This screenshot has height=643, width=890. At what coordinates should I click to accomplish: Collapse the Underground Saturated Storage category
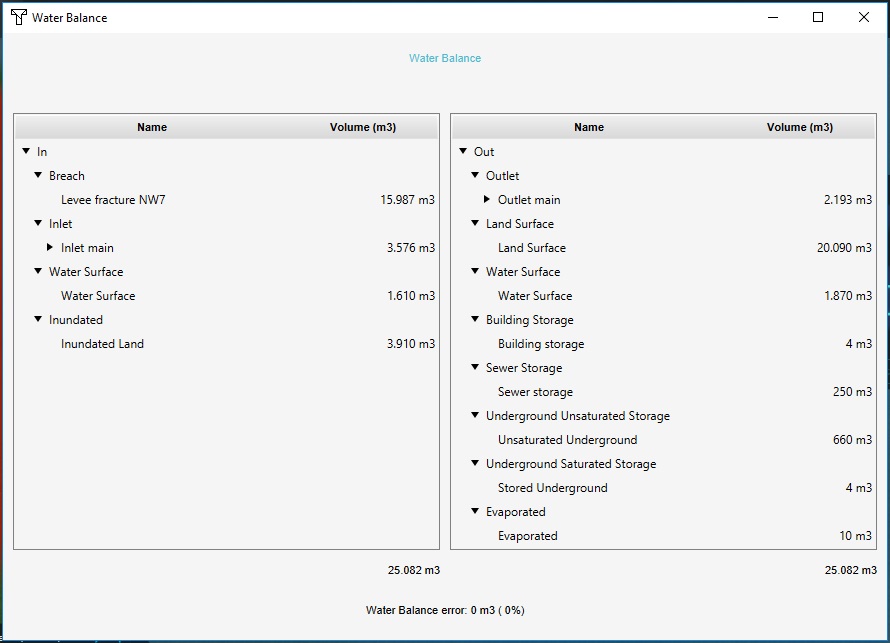(475, 464)
